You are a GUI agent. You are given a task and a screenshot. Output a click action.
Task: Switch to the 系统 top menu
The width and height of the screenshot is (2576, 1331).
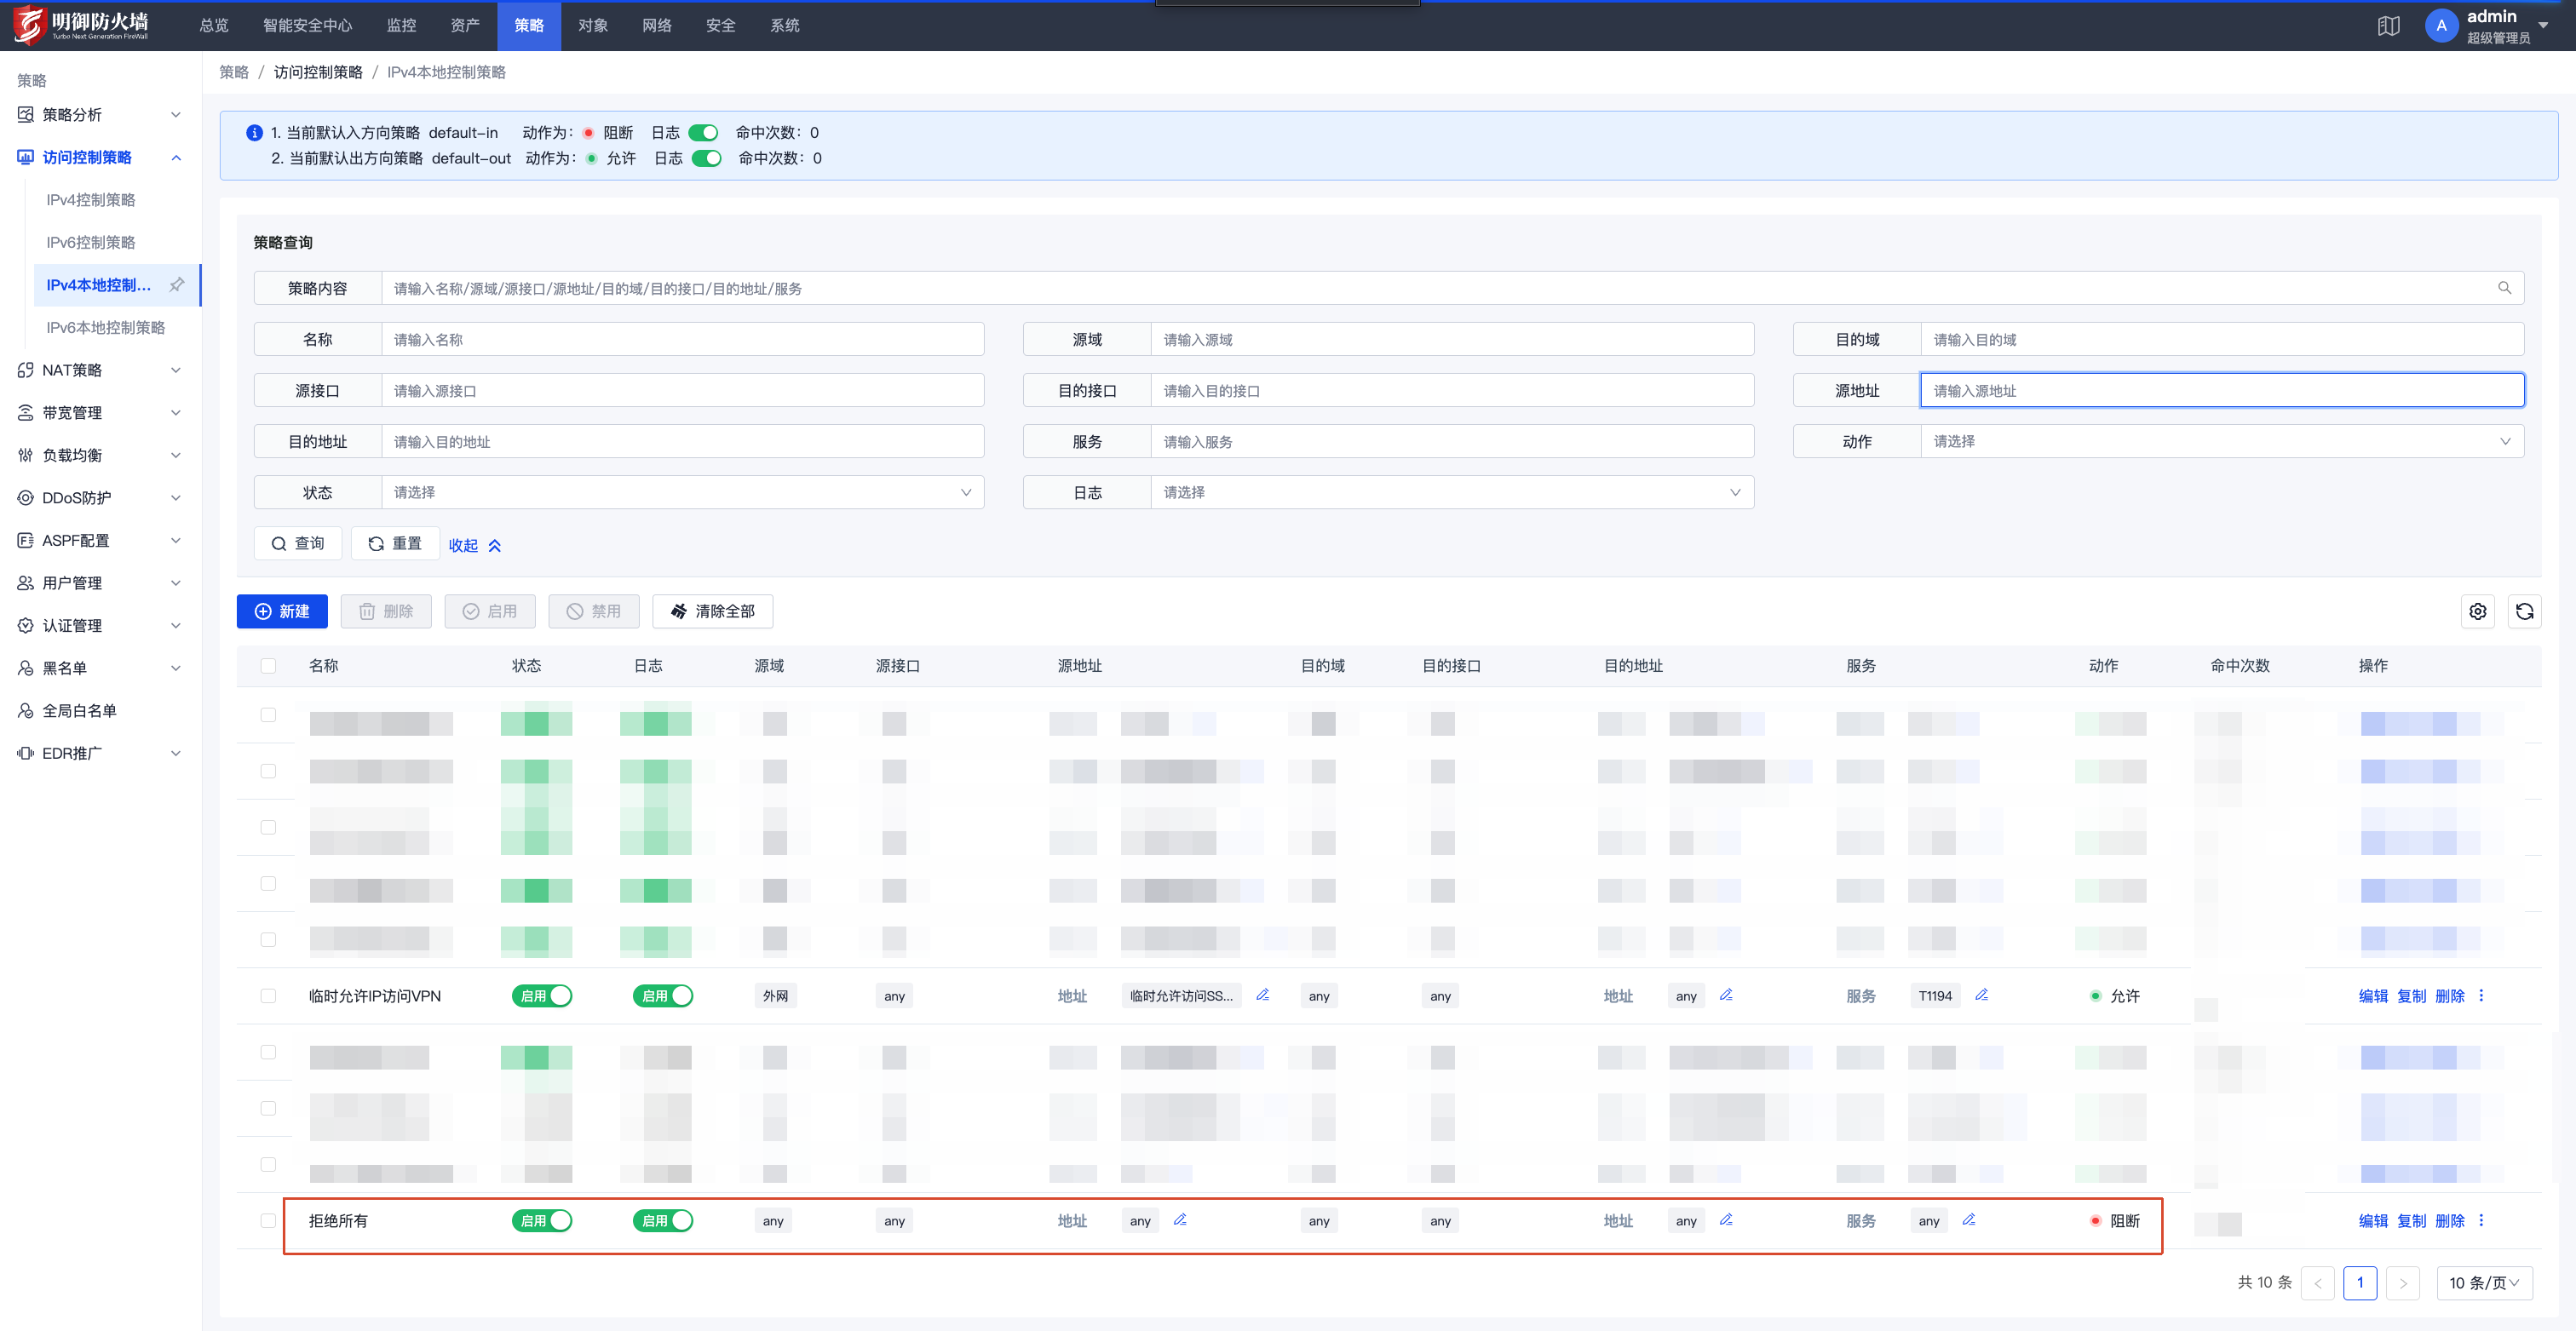[x=785, y=26]
